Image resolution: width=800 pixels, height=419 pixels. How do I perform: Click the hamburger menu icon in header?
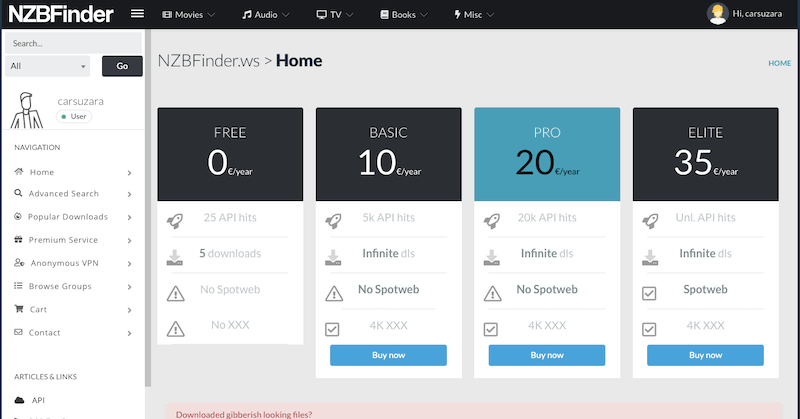pyautogui.click(x=138, y=14)
